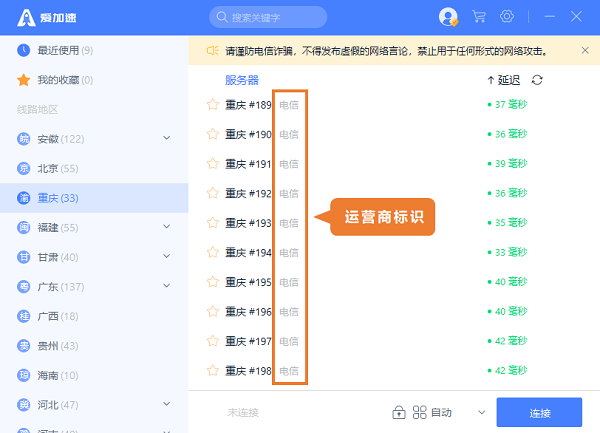This screenshot has height=433, width=600.
Task: Click the lock icon in bottom bar
Action: tap(398, 412)
